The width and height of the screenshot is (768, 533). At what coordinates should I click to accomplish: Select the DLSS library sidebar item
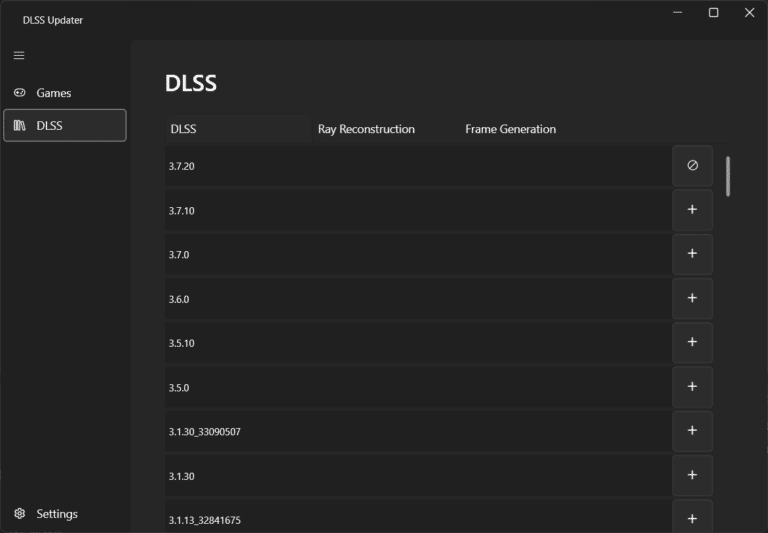64,125
